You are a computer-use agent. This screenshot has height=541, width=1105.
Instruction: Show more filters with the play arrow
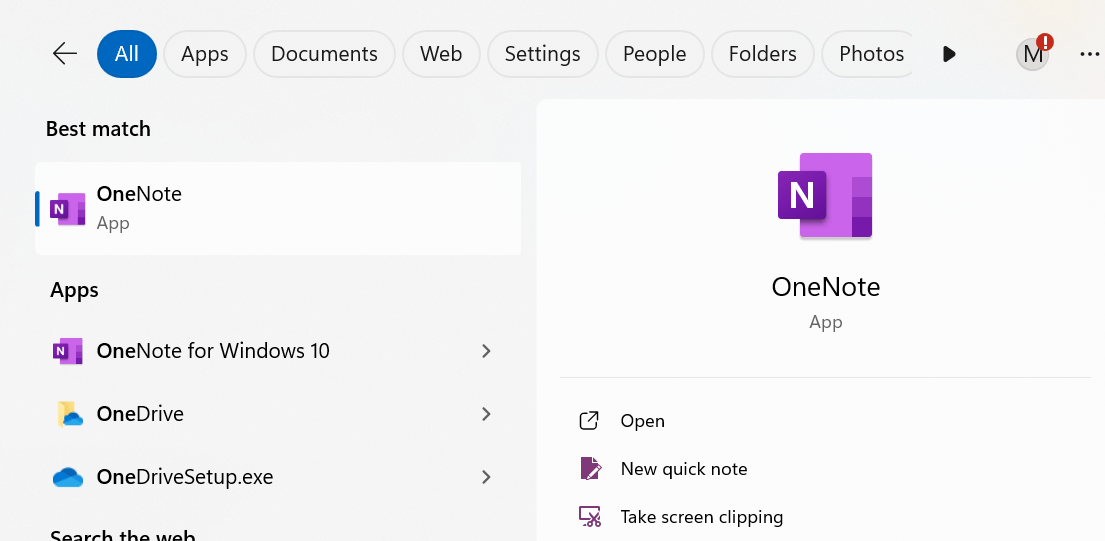(949, 54)
